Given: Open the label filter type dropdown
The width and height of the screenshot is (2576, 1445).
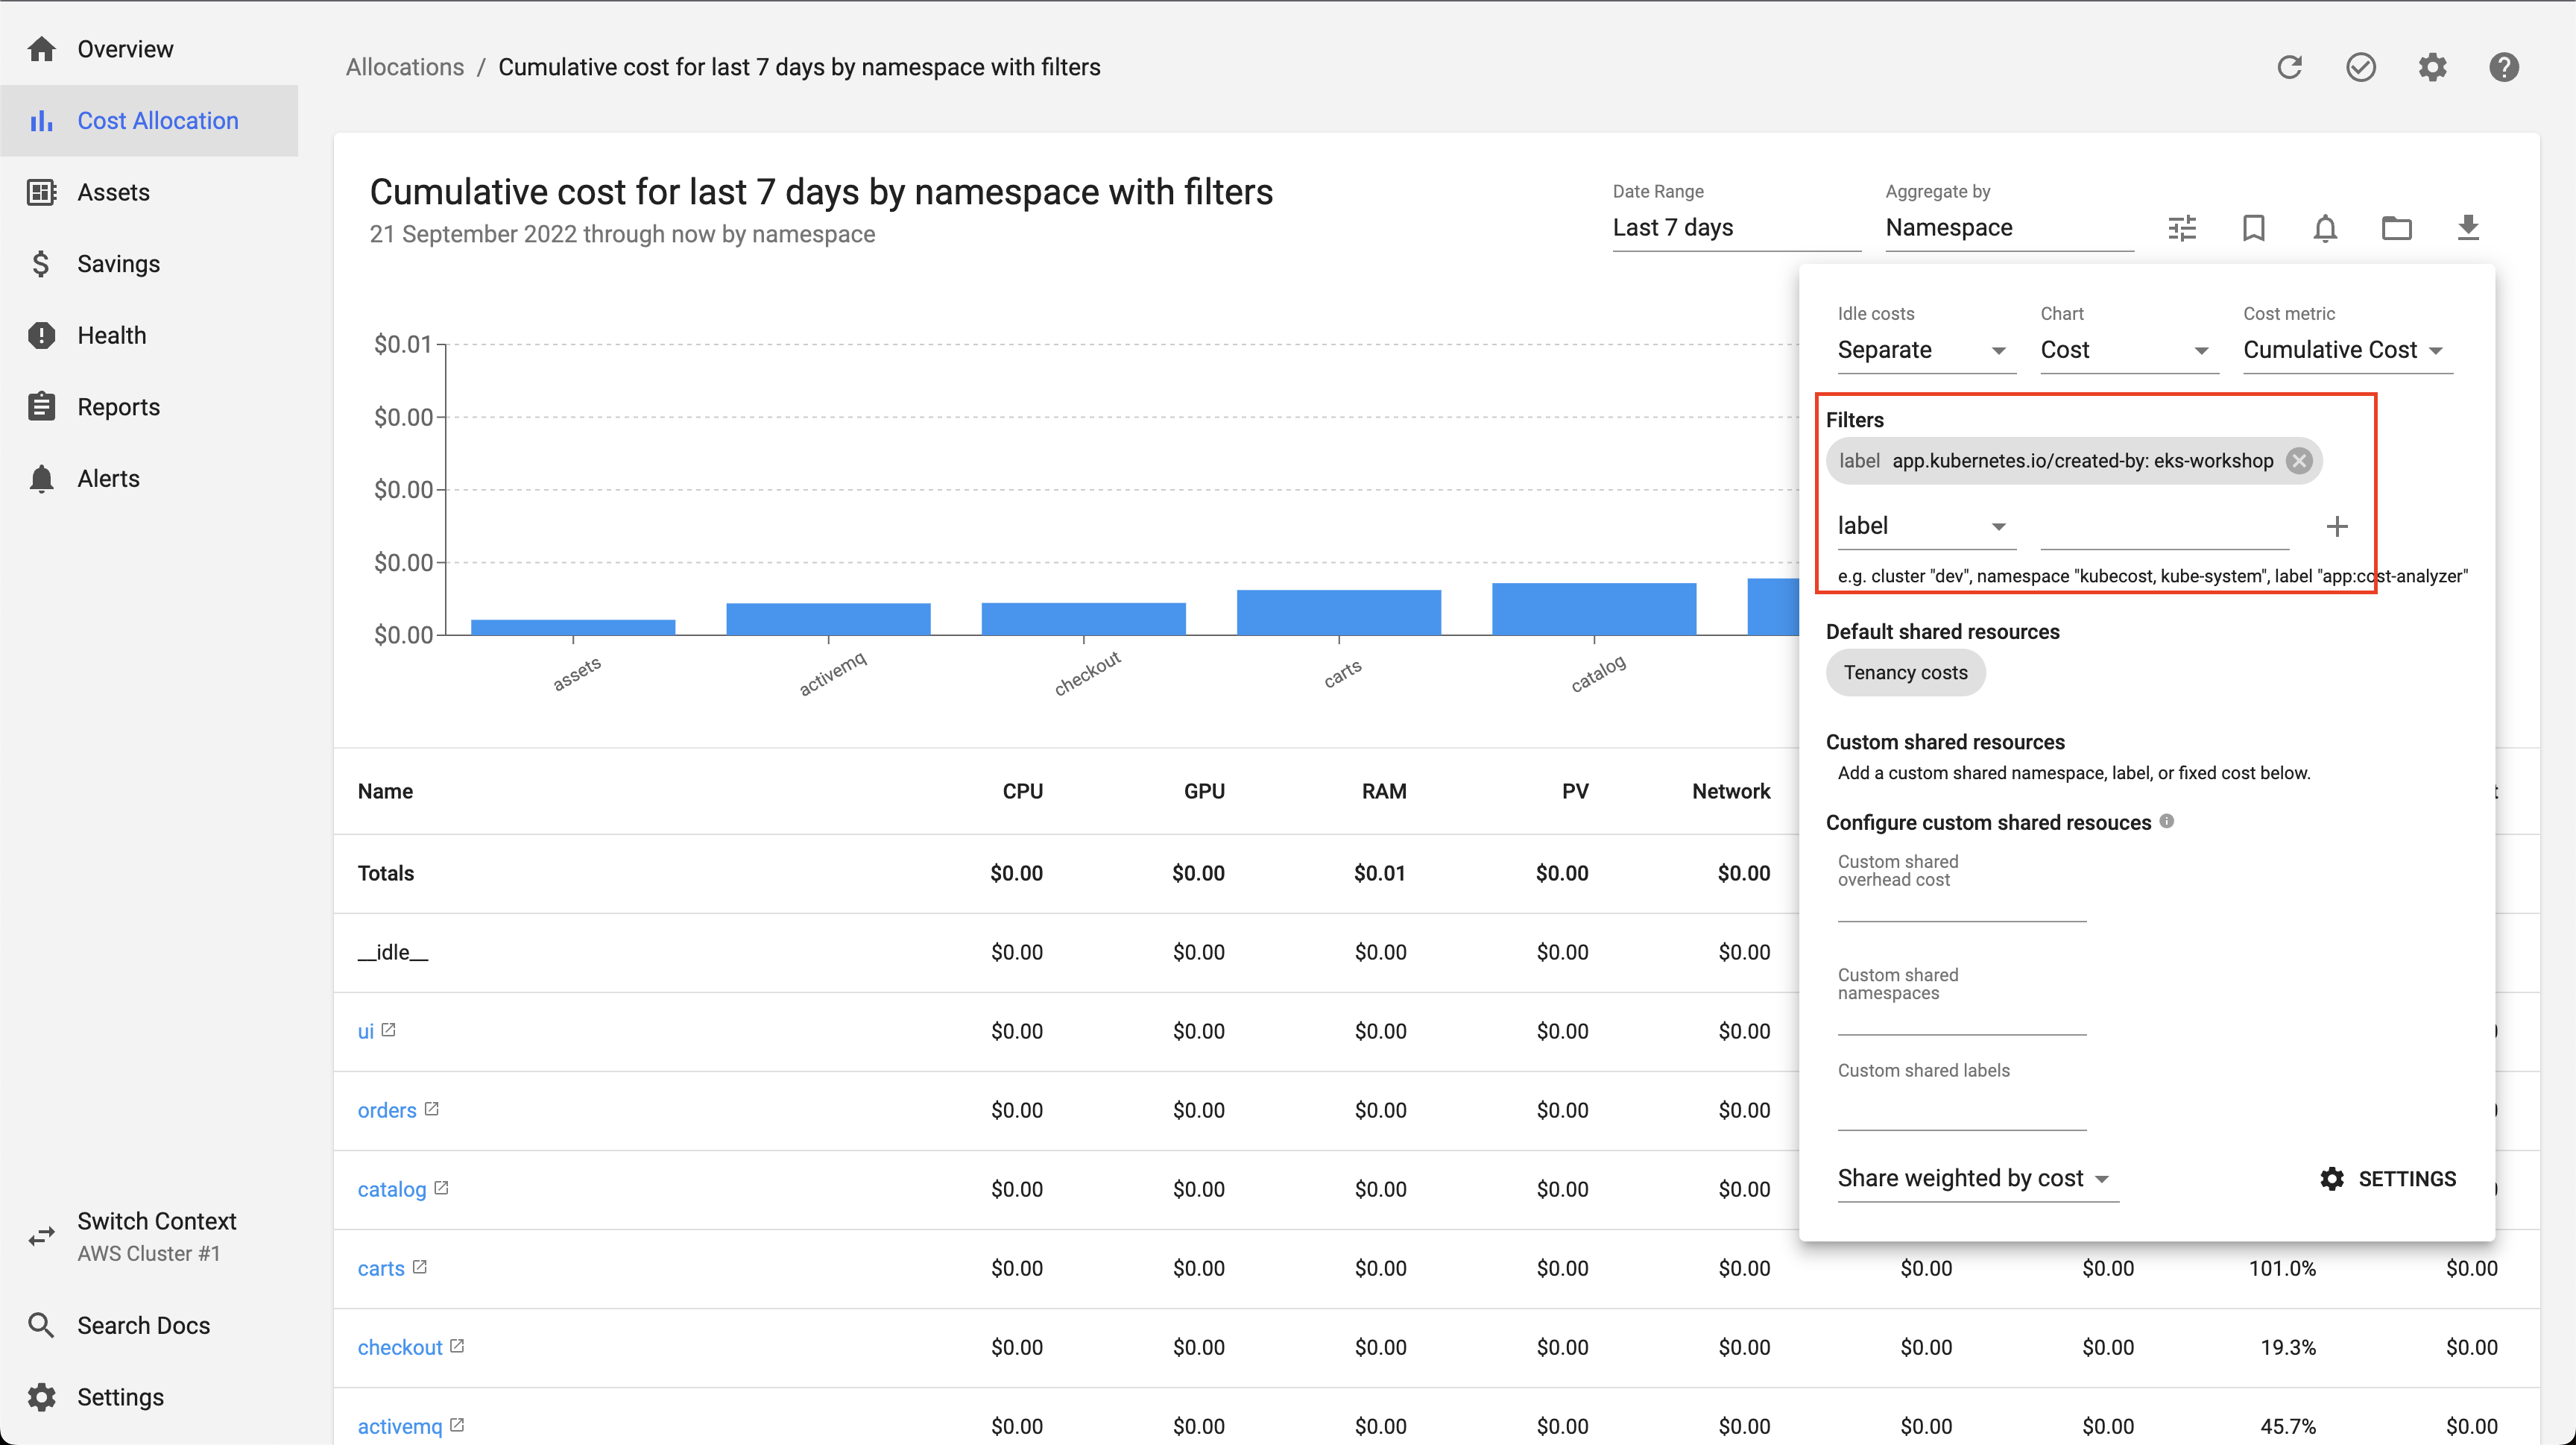Looking at the screenshot, I should pos(1922,526).
